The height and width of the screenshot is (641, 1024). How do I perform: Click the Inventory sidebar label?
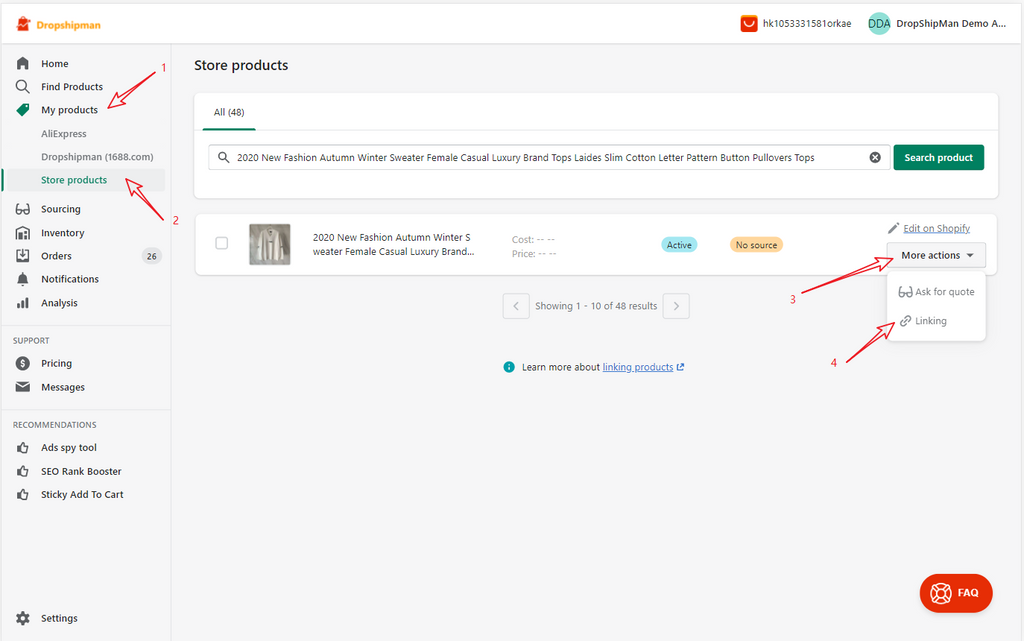[63, 232]
